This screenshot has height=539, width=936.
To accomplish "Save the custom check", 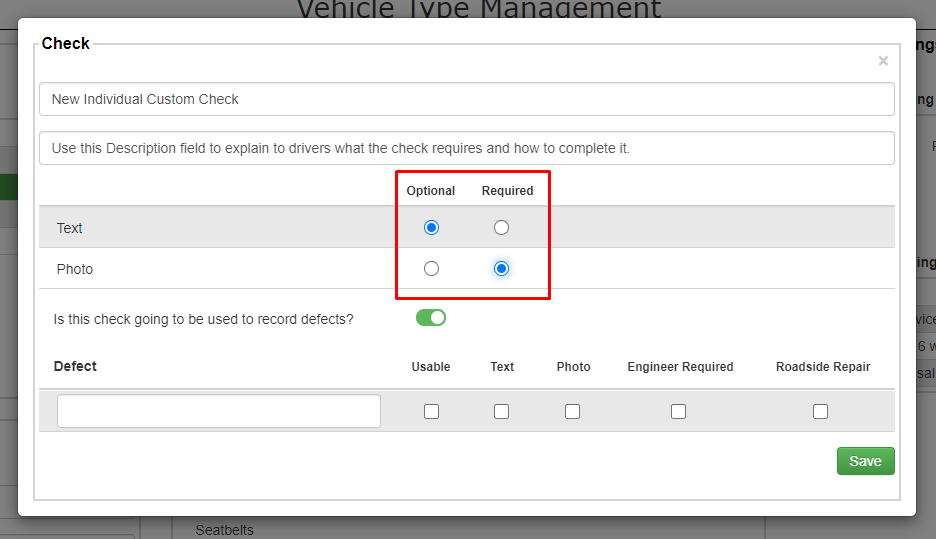I will (866, 461).
